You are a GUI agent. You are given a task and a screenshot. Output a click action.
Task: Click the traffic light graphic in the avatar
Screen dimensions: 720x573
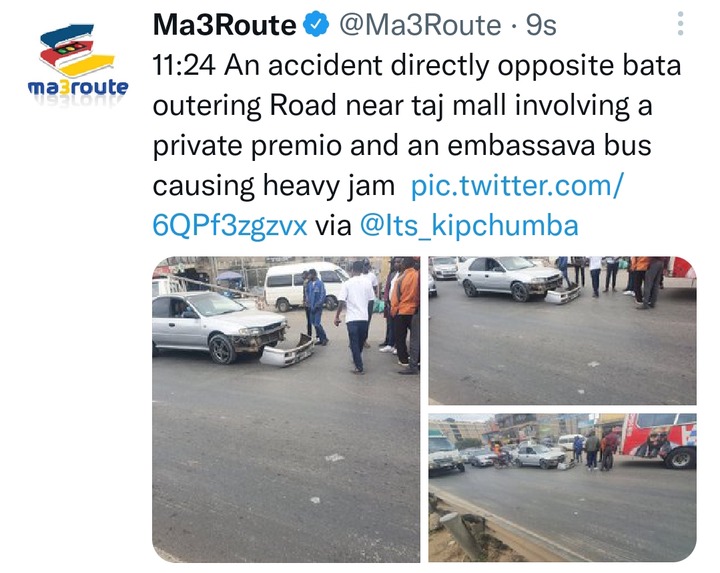69,47
